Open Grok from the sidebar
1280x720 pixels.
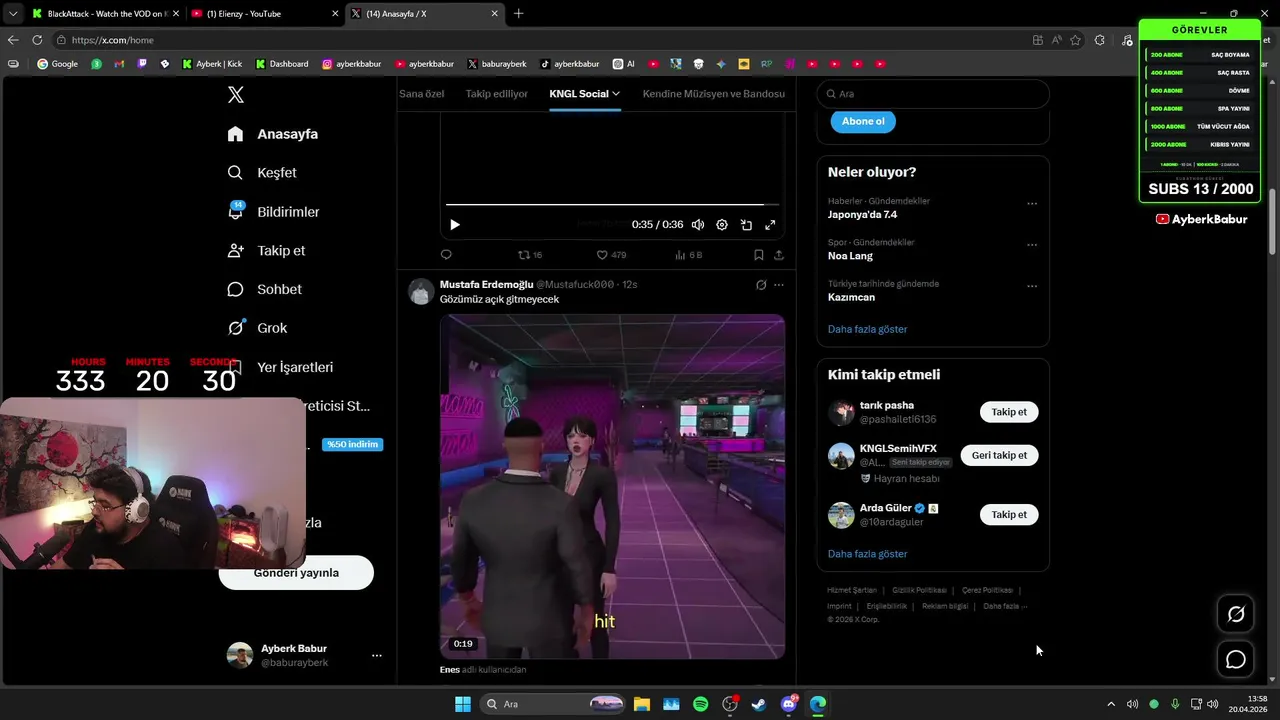coord(257,328)
